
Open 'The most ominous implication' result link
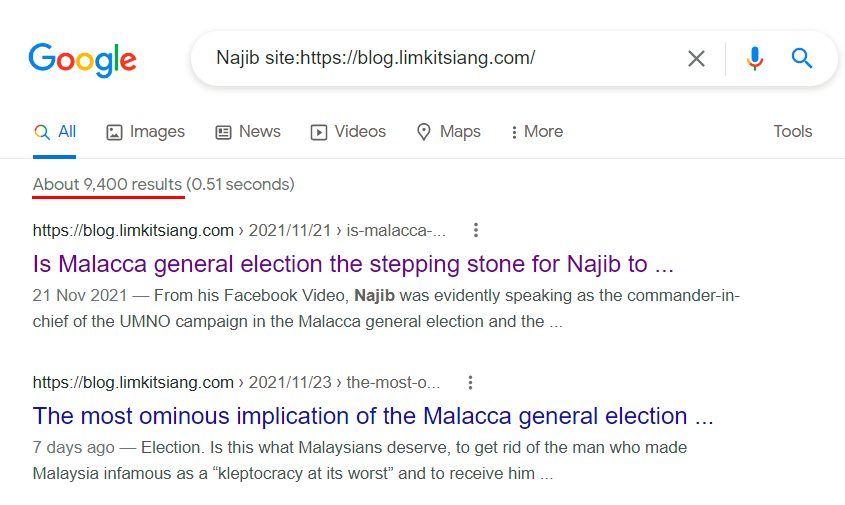pos(373,416)
